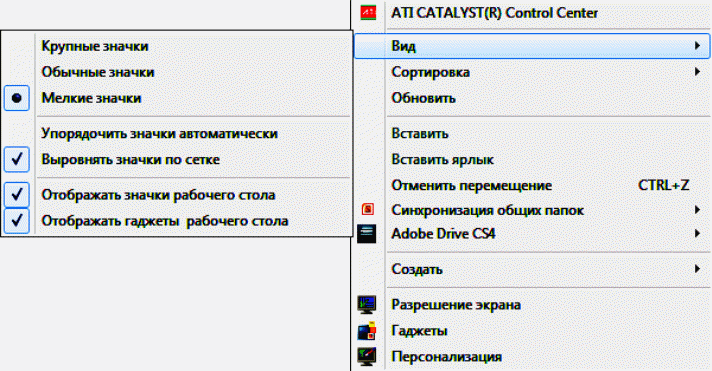Click the Гаджеты icon

tap(366, 331)
